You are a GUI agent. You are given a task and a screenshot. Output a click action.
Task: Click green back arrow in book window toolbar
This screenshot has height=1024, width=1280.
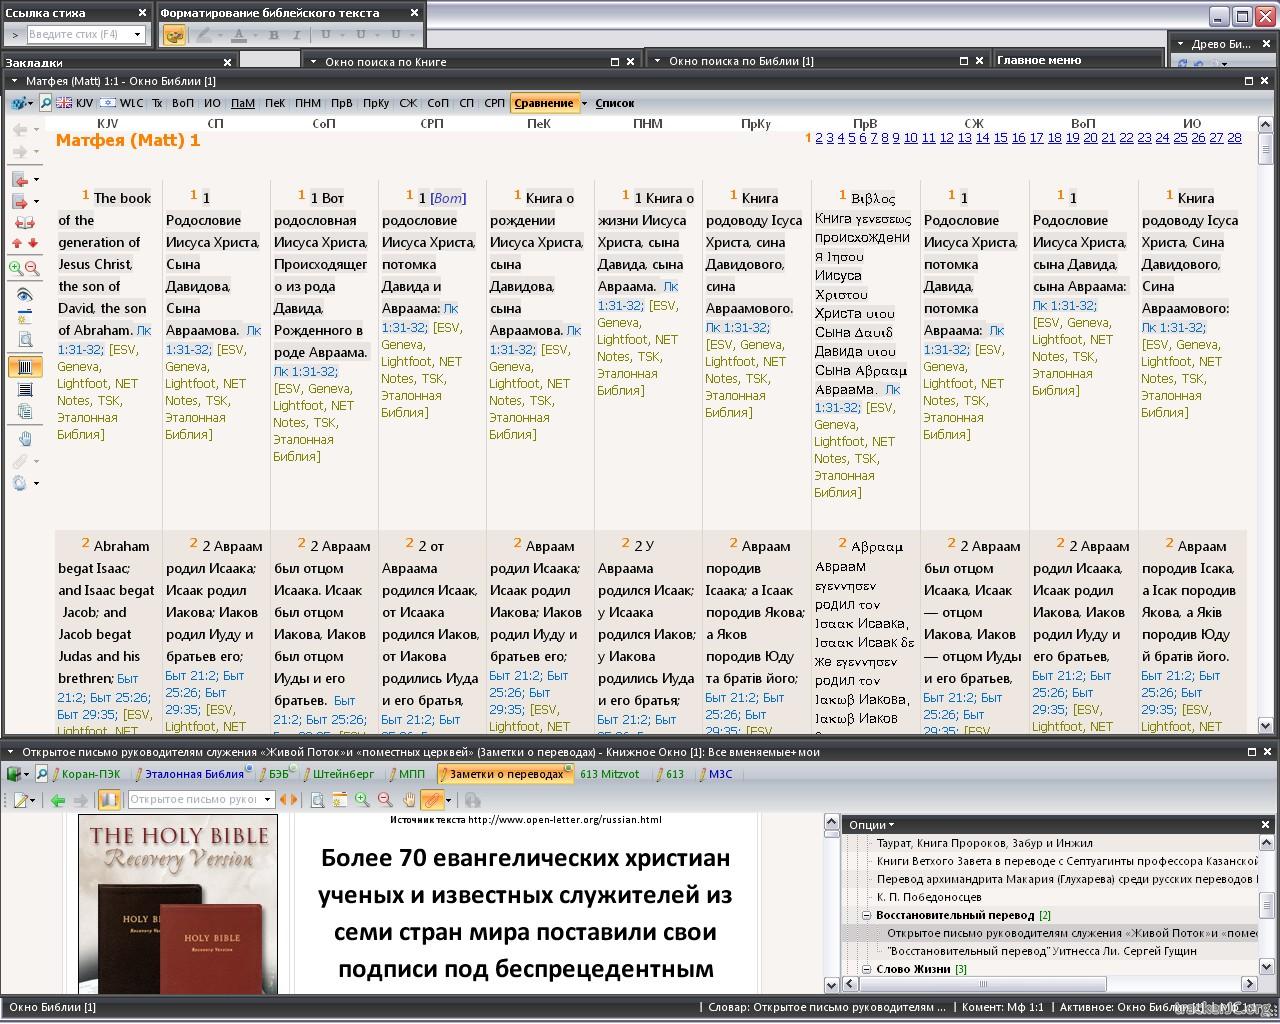pyautogui.click(x=58, y=800)
